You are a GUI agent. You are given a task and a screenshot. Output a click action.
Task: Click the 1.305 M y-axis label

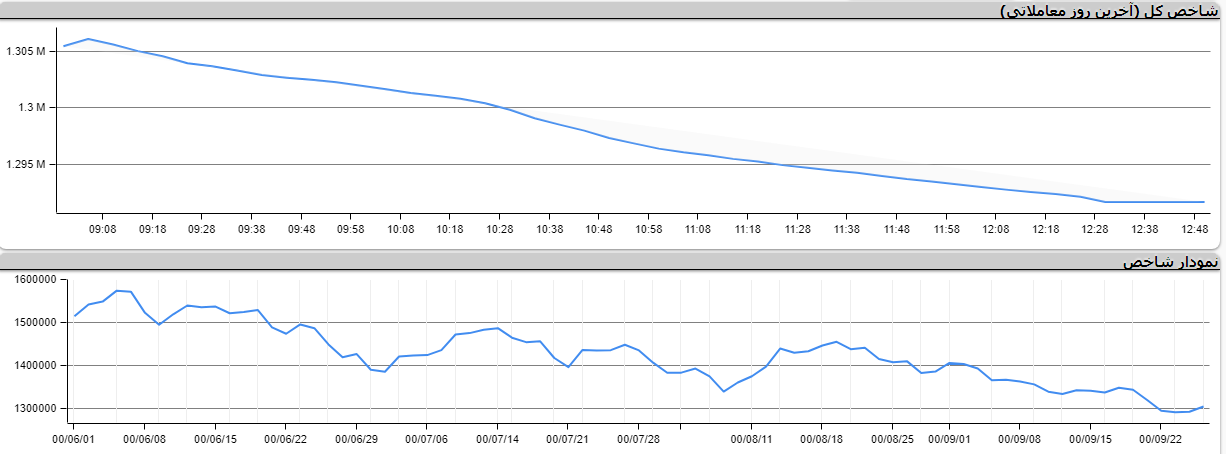click(x=27, y=51)
